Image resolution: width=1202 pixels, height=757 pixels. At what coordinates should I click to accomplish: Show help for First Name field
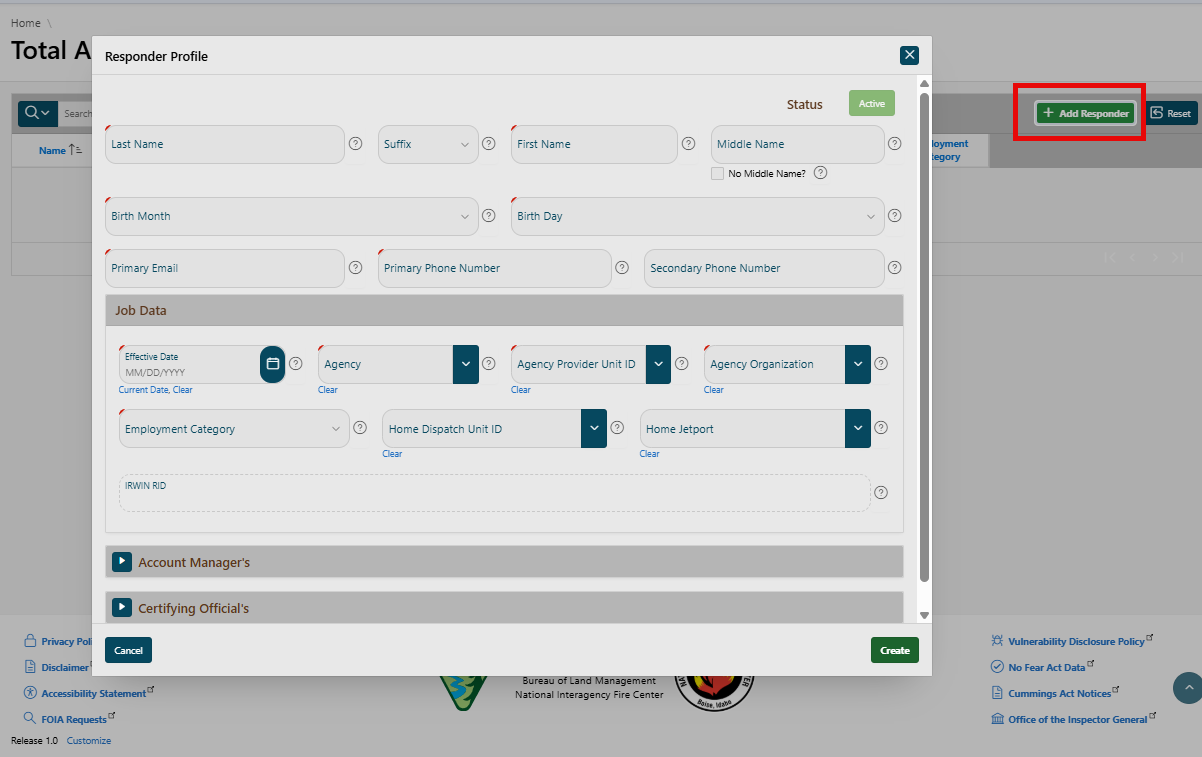click(x=688, y=144)
